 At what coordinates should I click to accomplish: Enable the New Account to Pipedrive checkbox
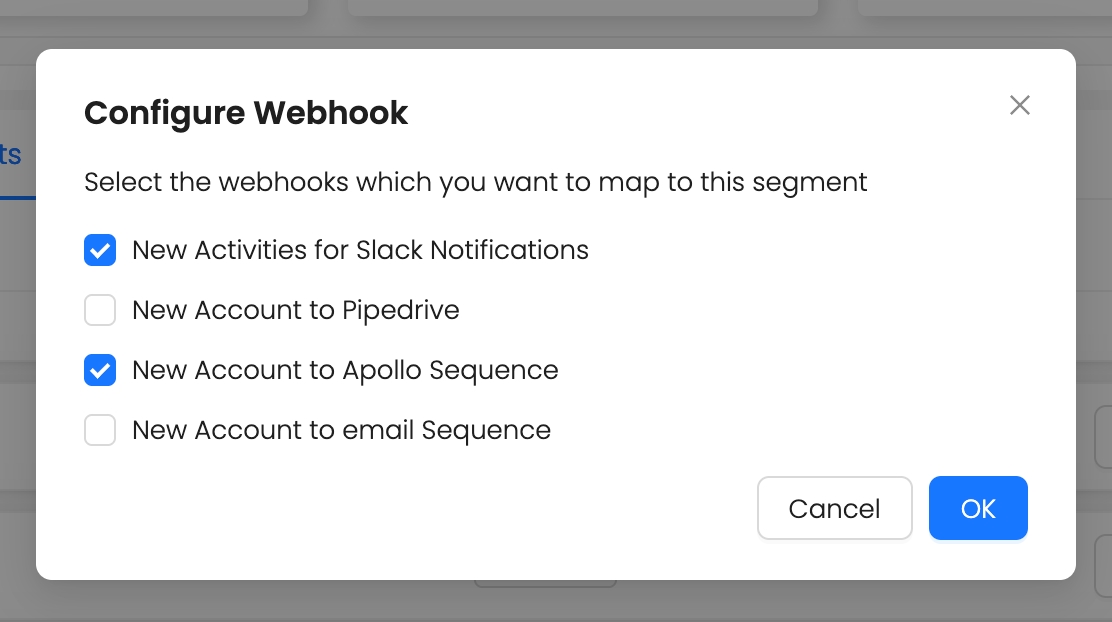pyautogui.click(x=100, y=311)
